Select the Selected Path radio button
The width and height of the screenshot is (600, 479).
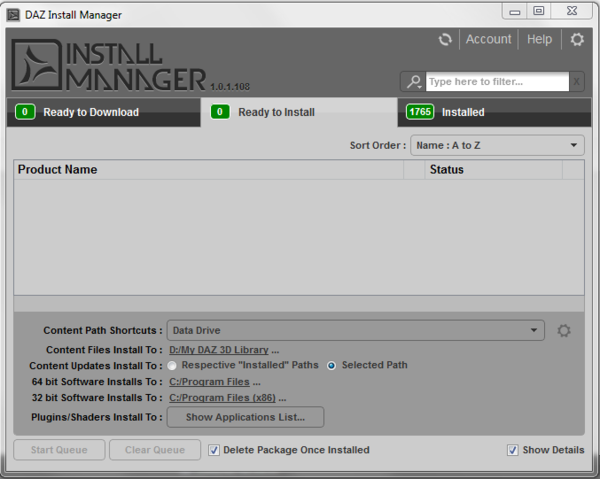point(331,365)
